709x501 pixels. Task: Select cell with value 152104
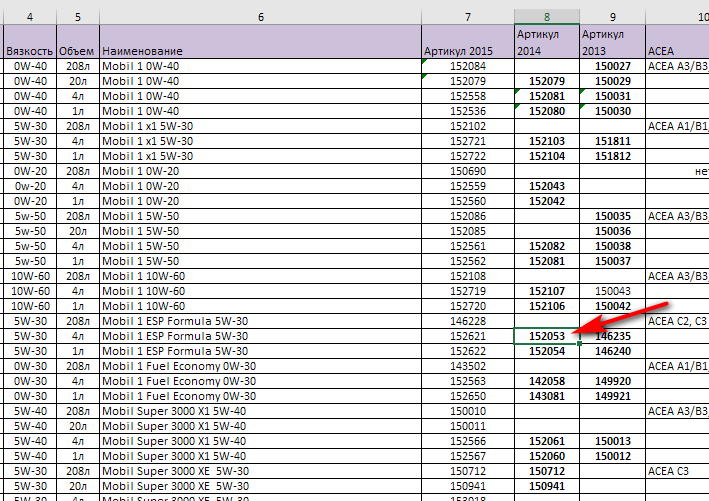pyautogui.click(x=547, y=156)
